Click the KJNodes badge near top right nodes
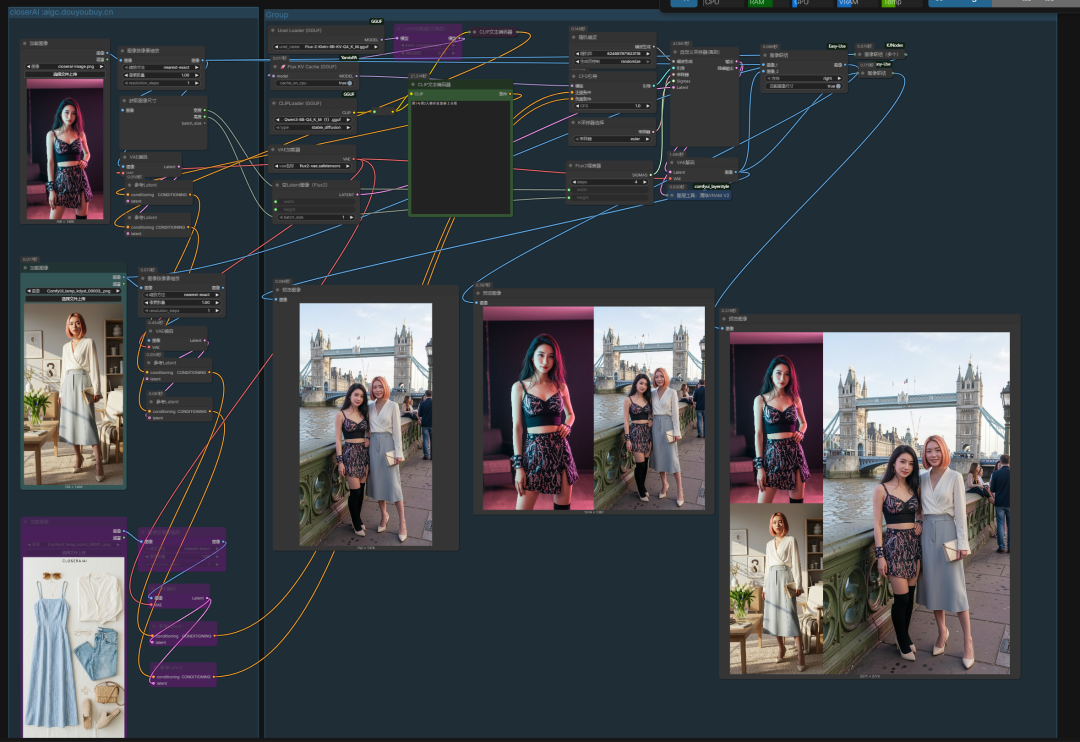This screenshot has height=742, width=1080. tap(894, 45)
